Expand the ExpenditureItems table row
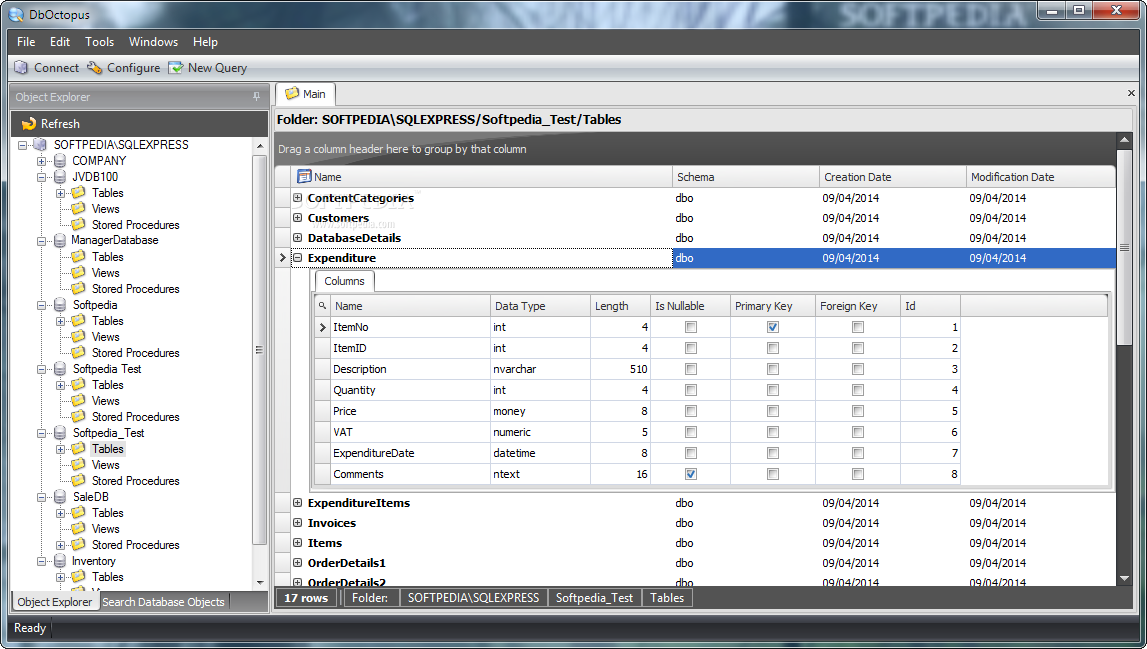 point(298,503)
